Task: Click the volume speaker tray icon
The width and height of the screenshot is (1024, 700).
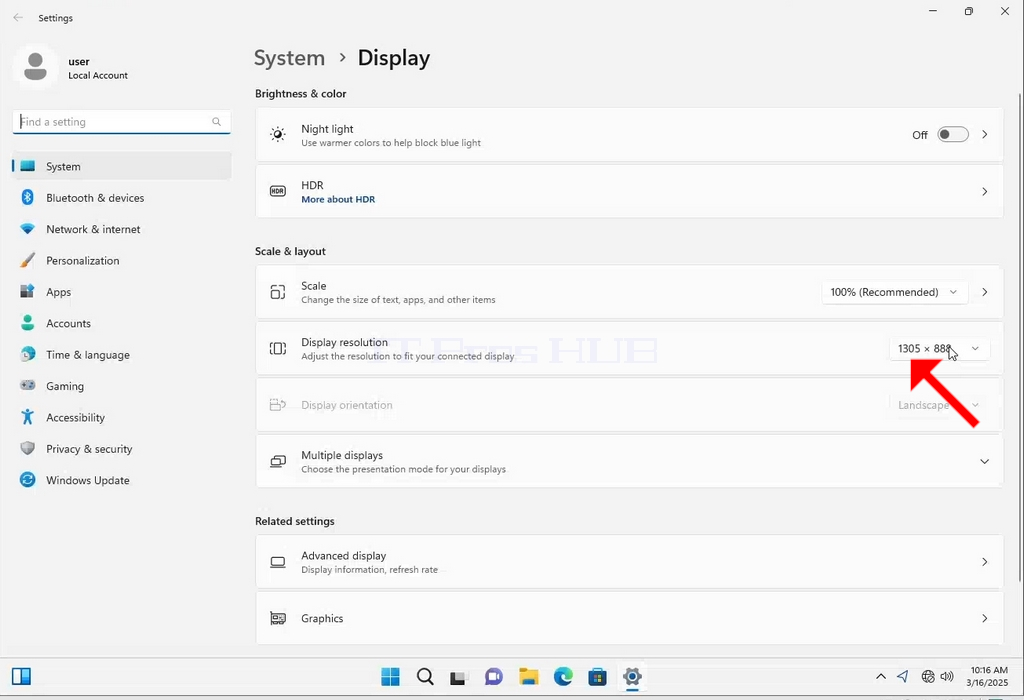Action: coord(947,676)
